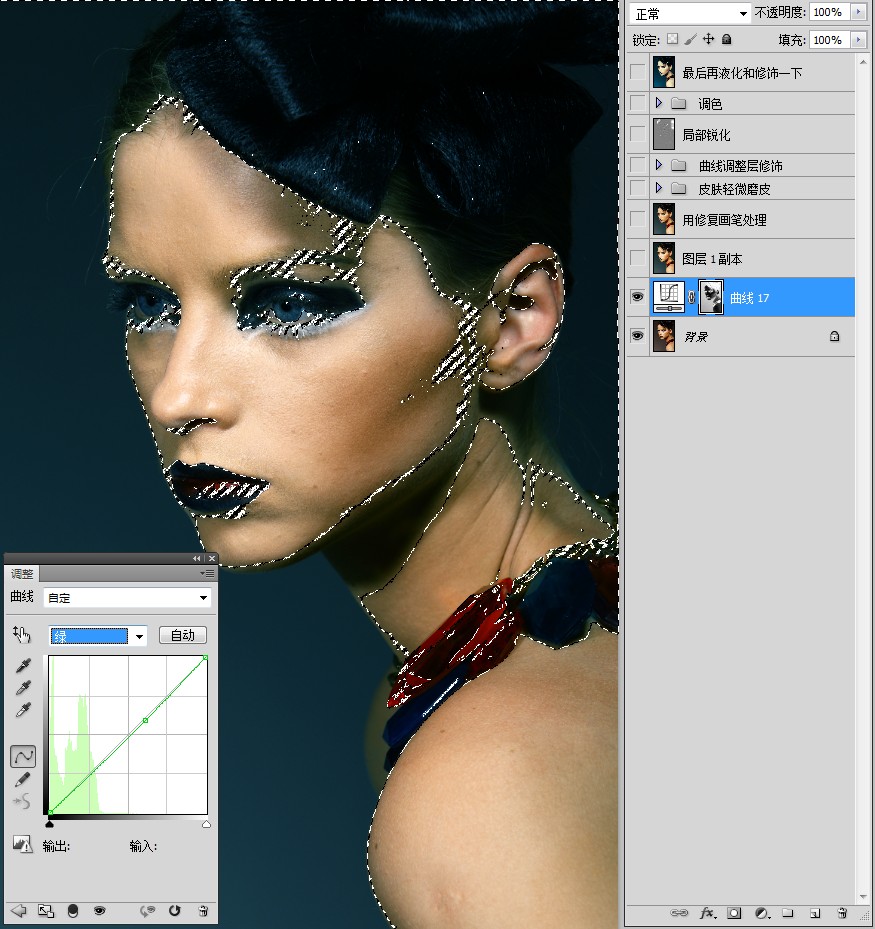Click the curves thumbnail of 曲线 17
The width and height of the screenshot is (875, 929).
pos(669,297)
